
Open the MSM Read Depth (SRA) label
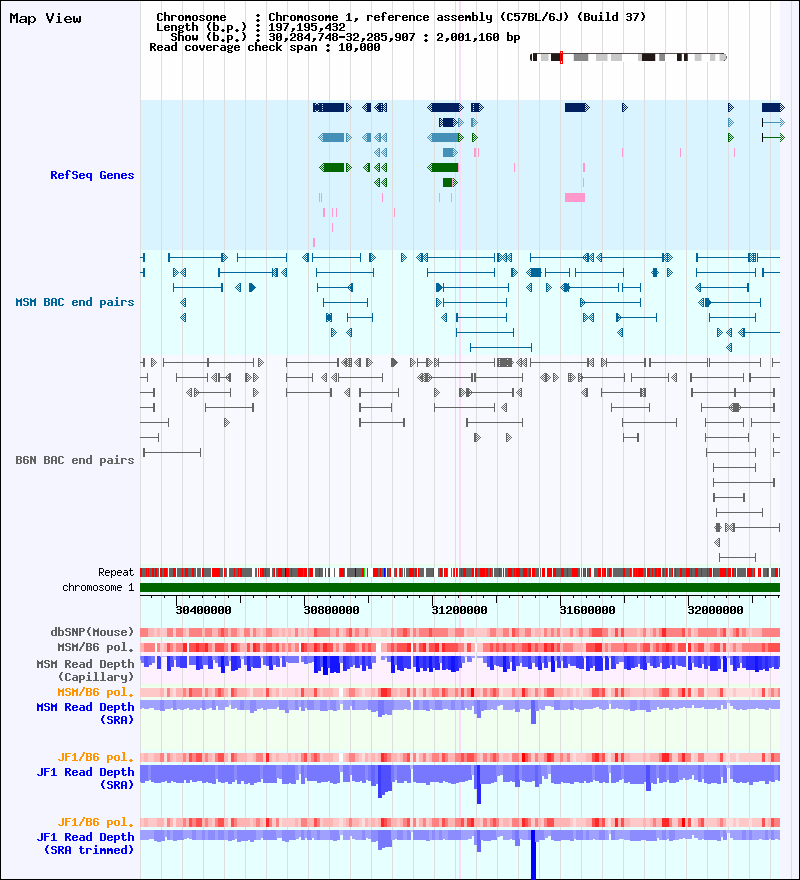coord(85,713)
